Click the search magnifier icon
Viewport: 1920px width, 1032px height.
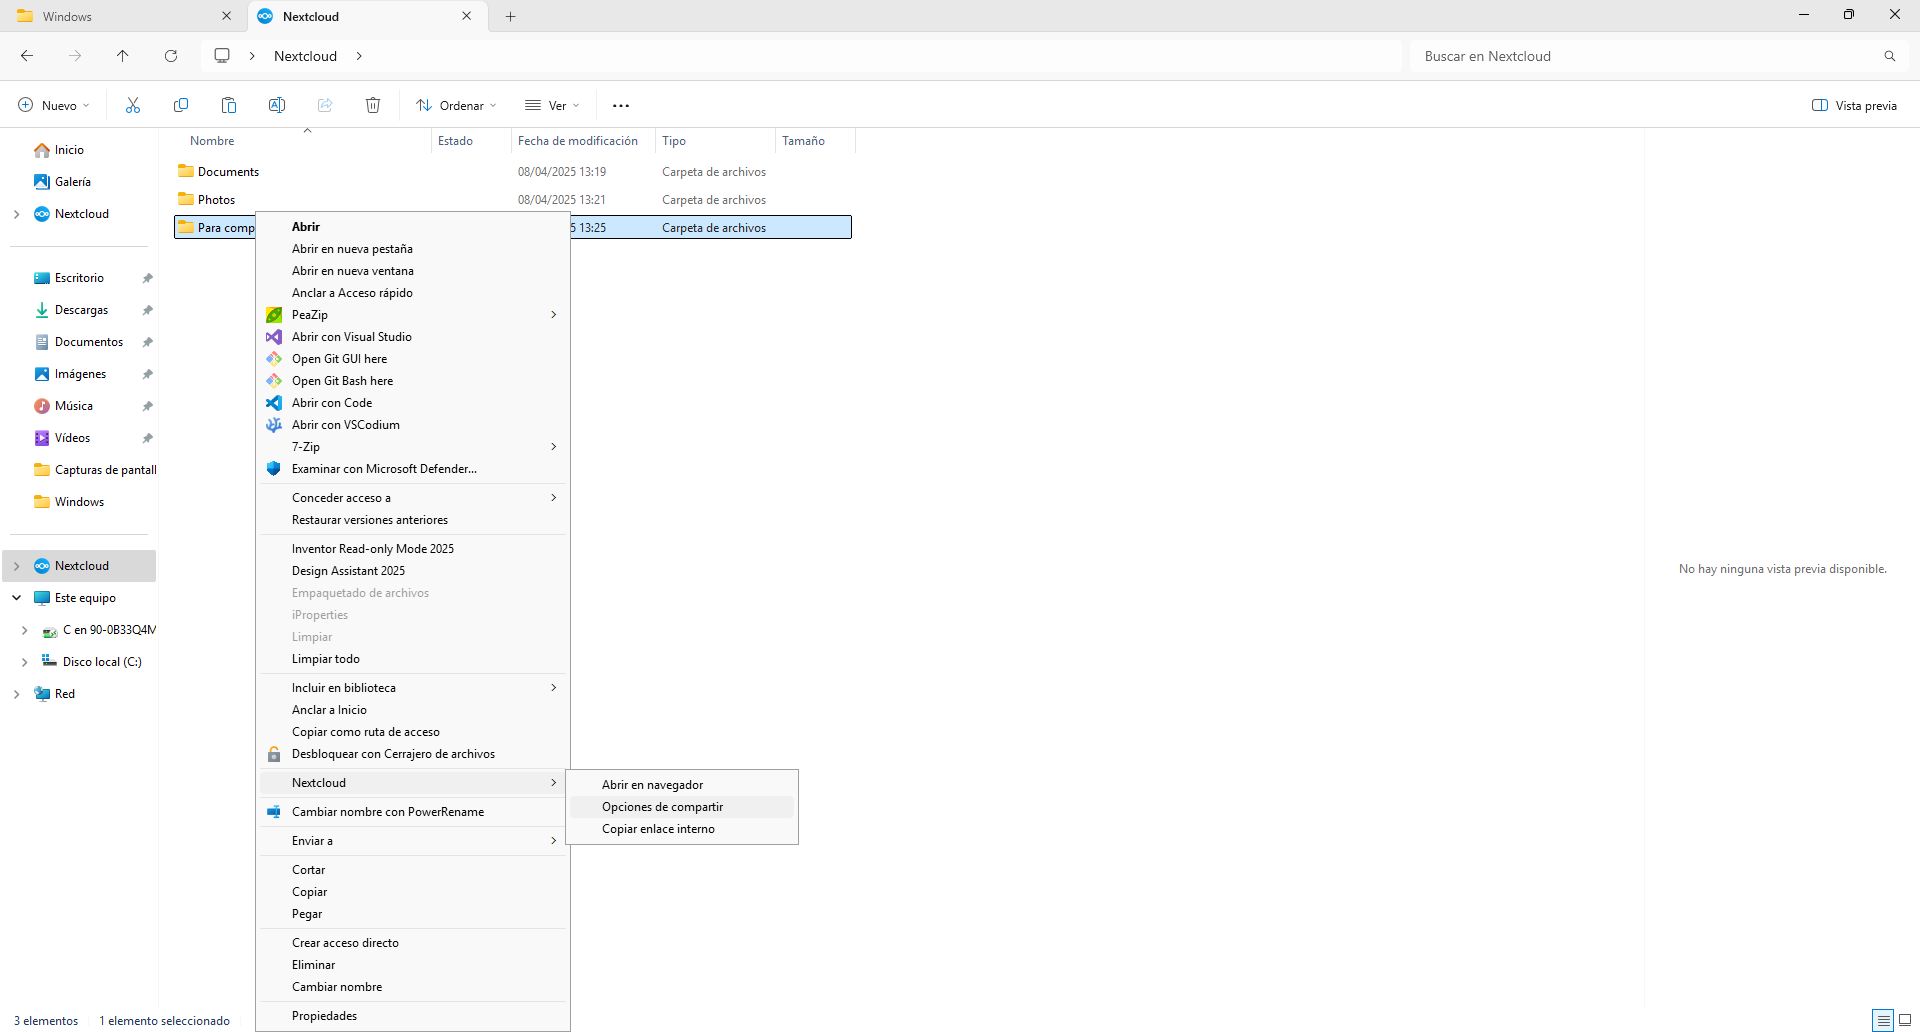tap(1890, 56)
